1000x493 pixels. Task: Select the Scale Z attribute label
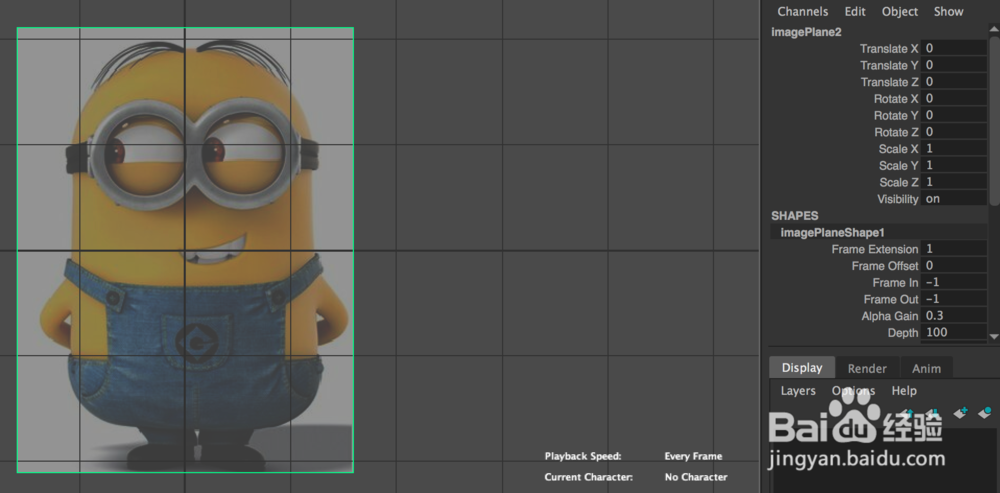[x=899, y=182]
